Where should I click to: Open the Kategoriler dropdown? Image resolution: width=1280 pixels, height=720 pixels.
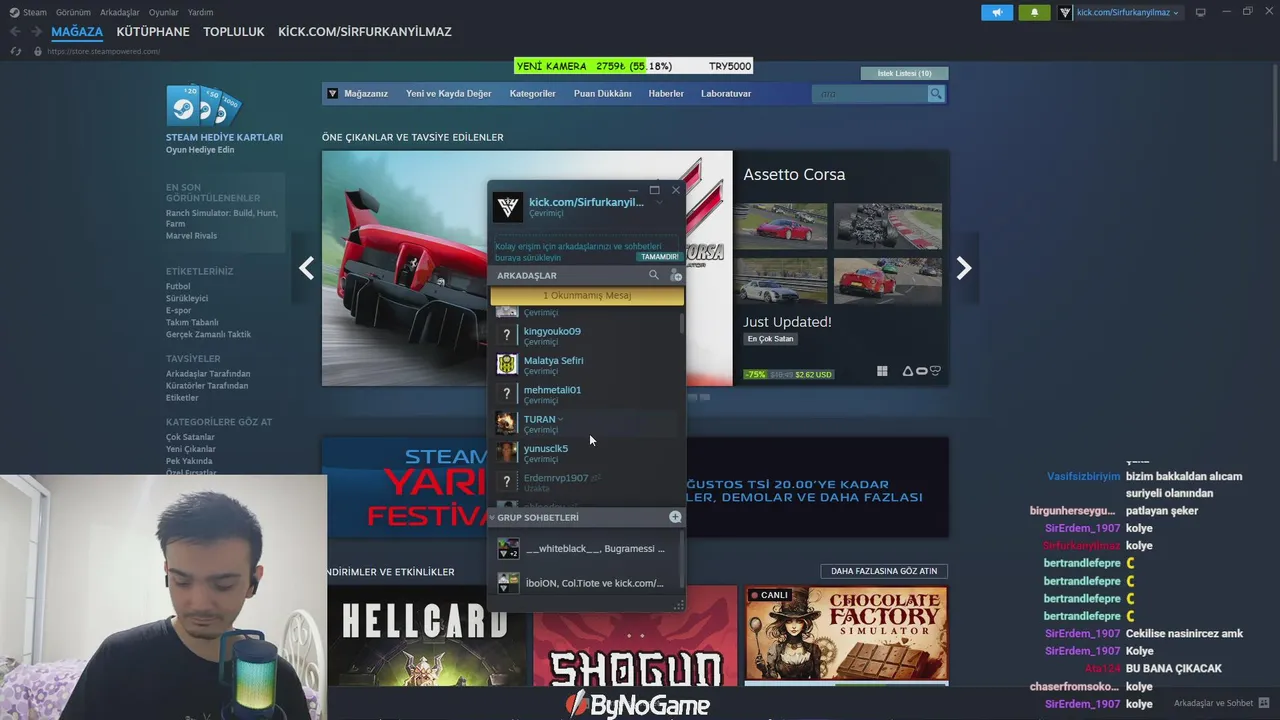click(x=532, y=93)
